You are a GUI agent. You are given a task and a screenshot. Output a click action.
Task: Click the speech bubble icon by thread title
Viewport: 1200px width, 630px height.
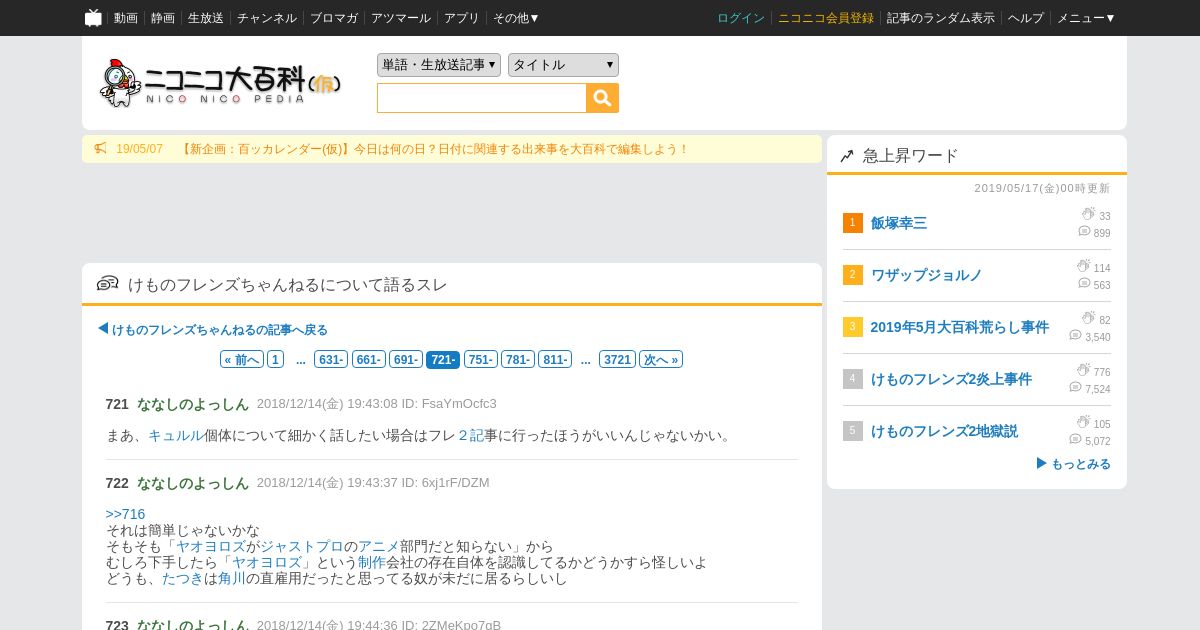(x=108, y=284)
